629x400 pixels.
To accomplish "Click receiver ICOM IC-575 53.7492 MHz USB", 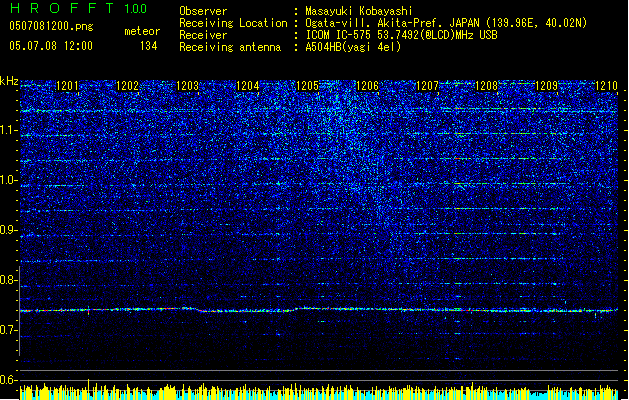I will pyautogui.click(x=401, y=35).
